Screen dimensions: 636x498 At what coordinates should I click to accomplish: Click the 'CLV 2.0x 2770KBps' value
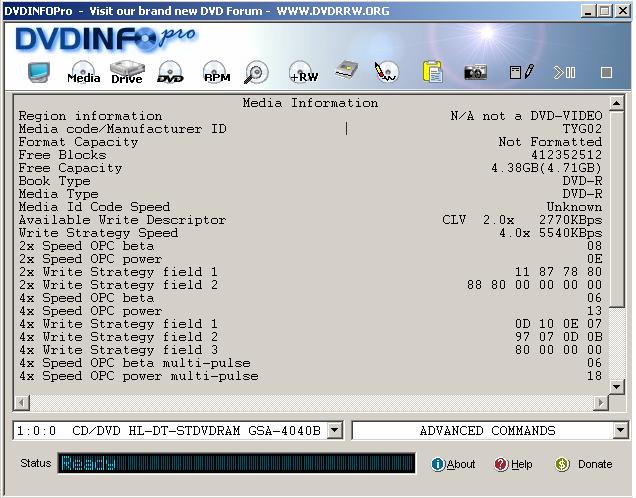522,220
